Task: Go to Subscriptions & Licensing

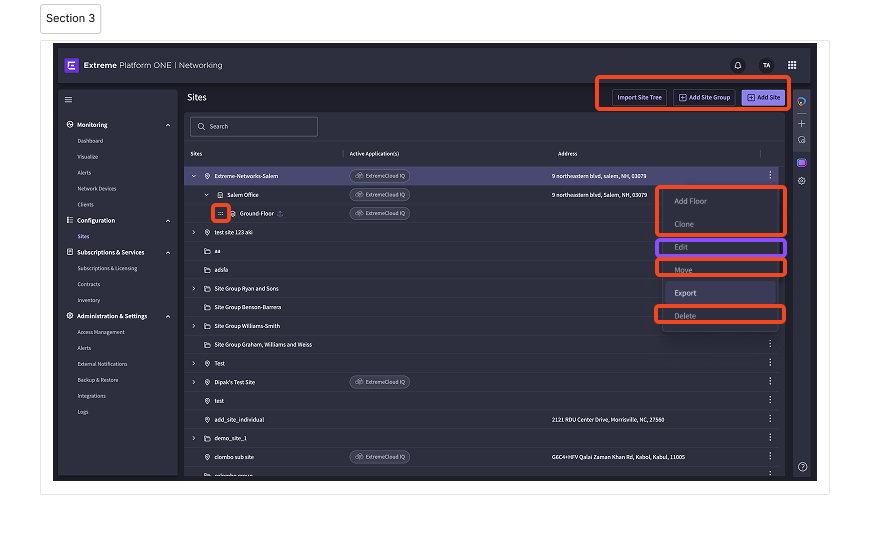Action: [x=107, y=269]
